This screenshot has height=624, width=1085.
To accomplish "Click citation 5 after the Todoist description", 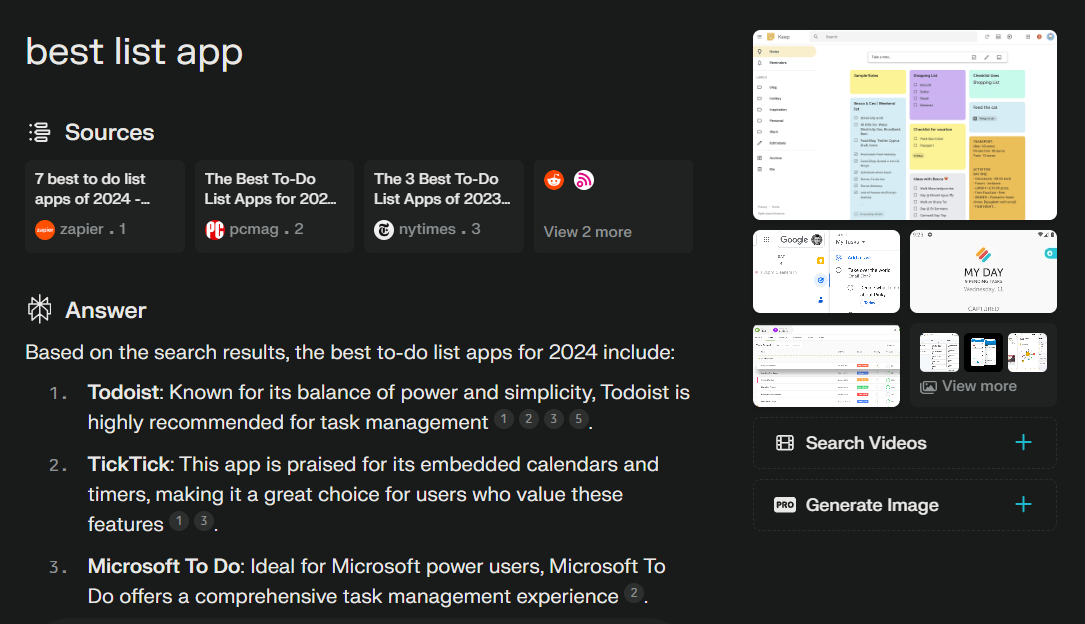I will point(578,419).
